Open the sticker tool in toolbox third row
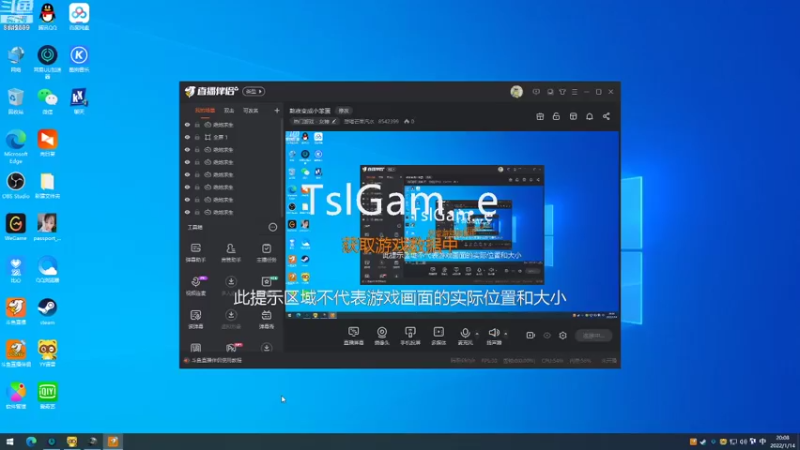Screen dimensions: 800x450 click(x=195, y=319)
